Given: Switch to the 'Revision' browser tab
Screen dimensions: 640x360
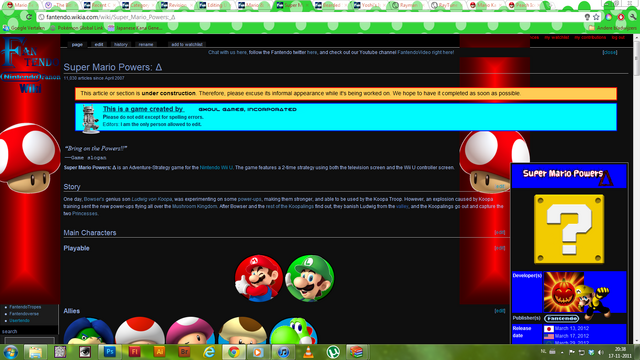Looking at the screenshot, I should [x=176, y=5].
